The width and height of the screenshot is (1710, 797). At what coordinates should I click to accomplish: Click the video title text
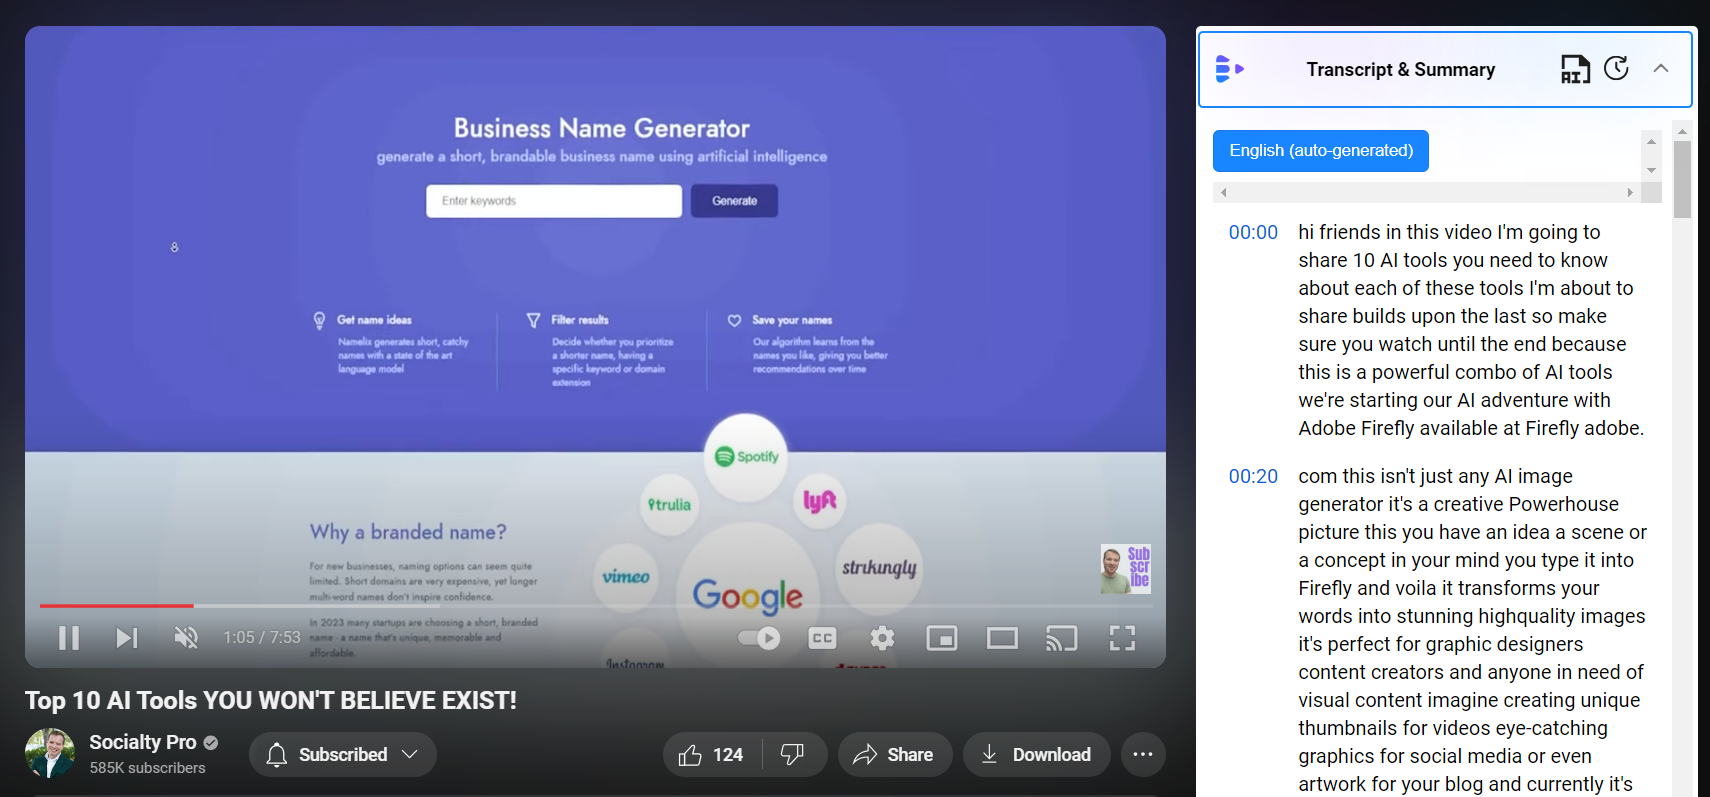point(271,700)
